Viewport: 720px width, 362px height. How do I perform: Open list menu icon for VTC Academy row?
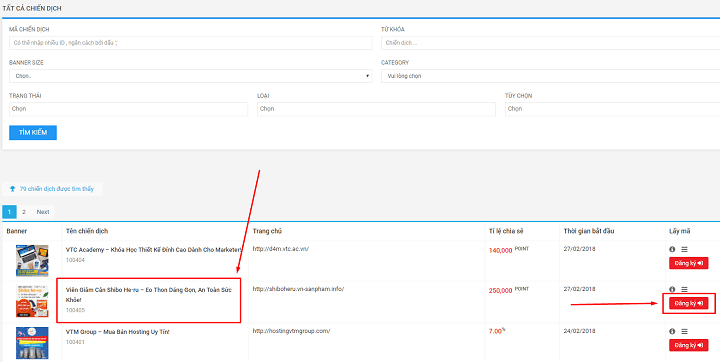(684, 249)
